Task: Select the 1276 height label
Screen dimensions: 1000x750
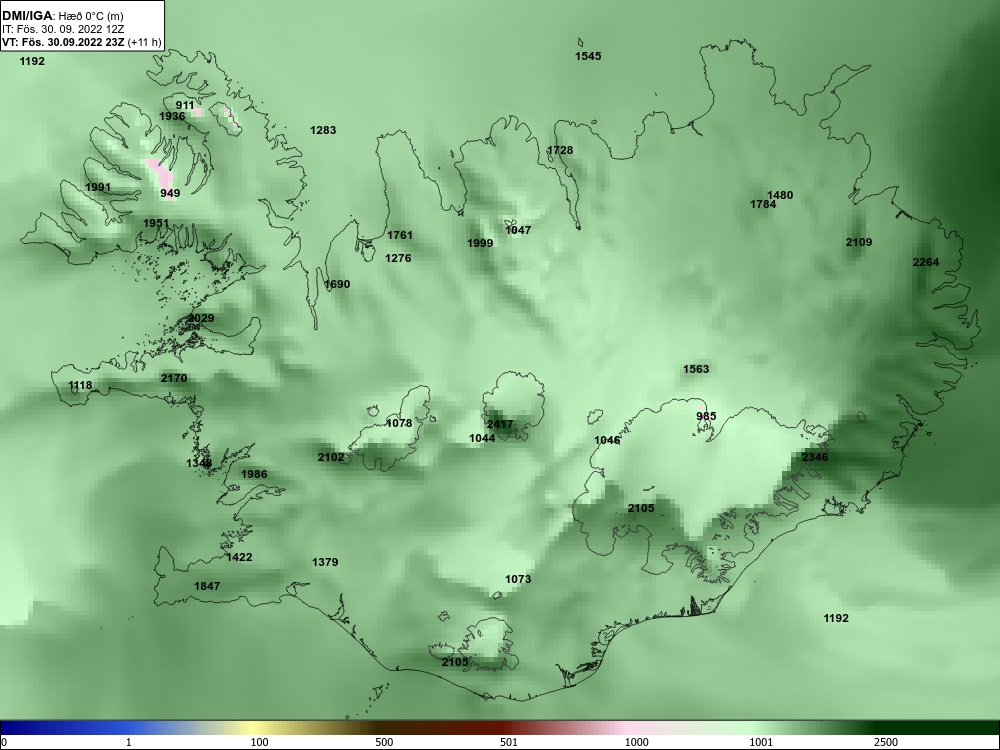Action: pos(398,258)
